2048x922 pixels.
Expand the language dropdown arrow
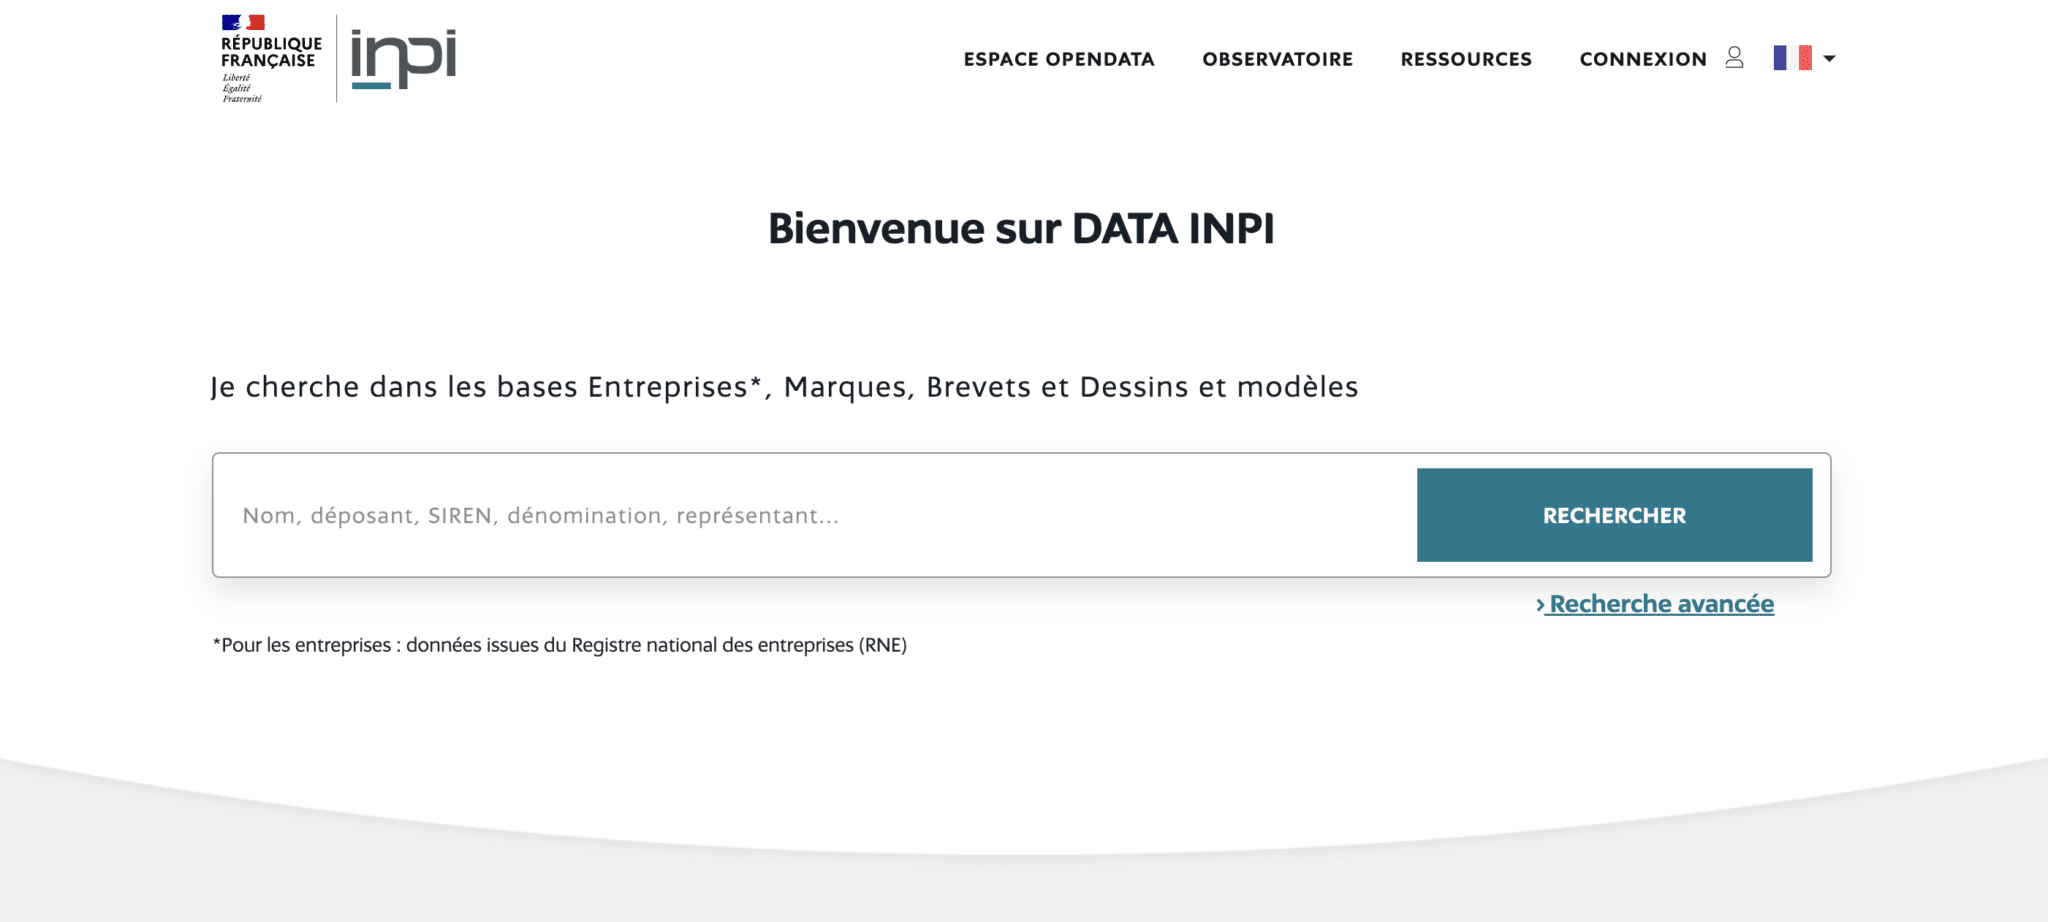[1829, 59]
